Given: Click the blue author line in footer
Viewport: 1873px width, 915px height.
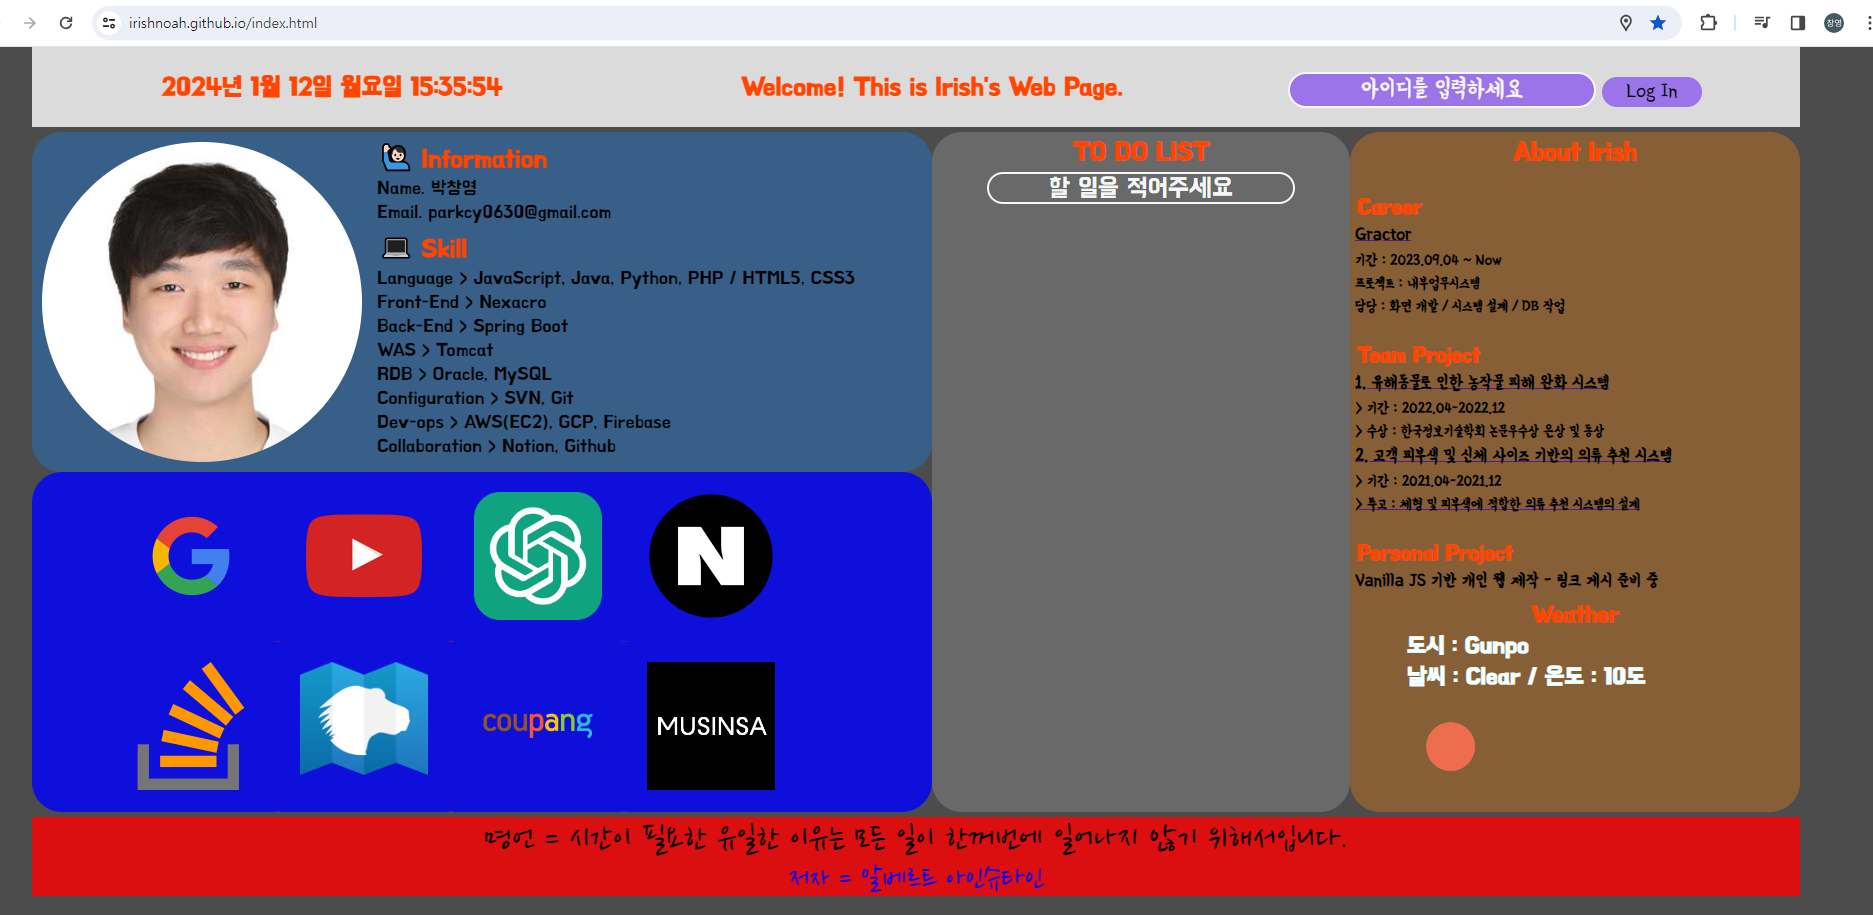Looking at the screenshot, I should click(x=915, y=878).
